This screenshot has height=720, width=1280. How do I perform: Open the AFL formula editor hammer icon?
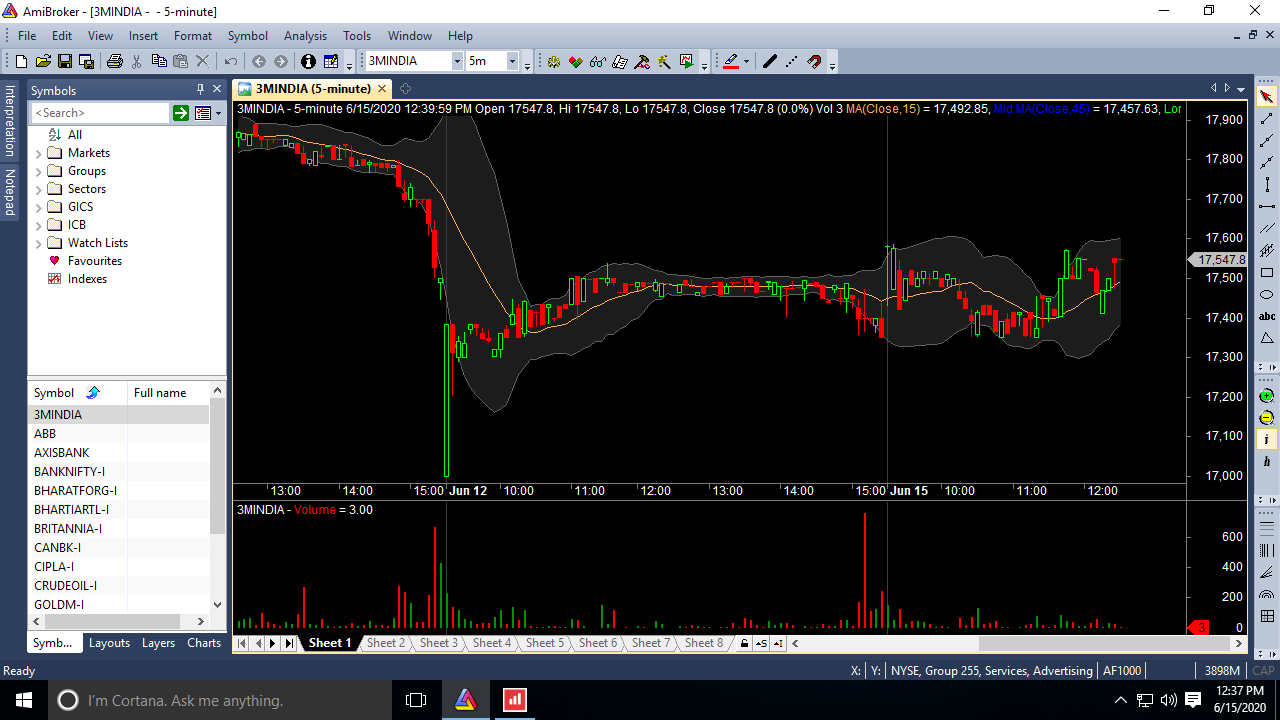pos(641,61)
